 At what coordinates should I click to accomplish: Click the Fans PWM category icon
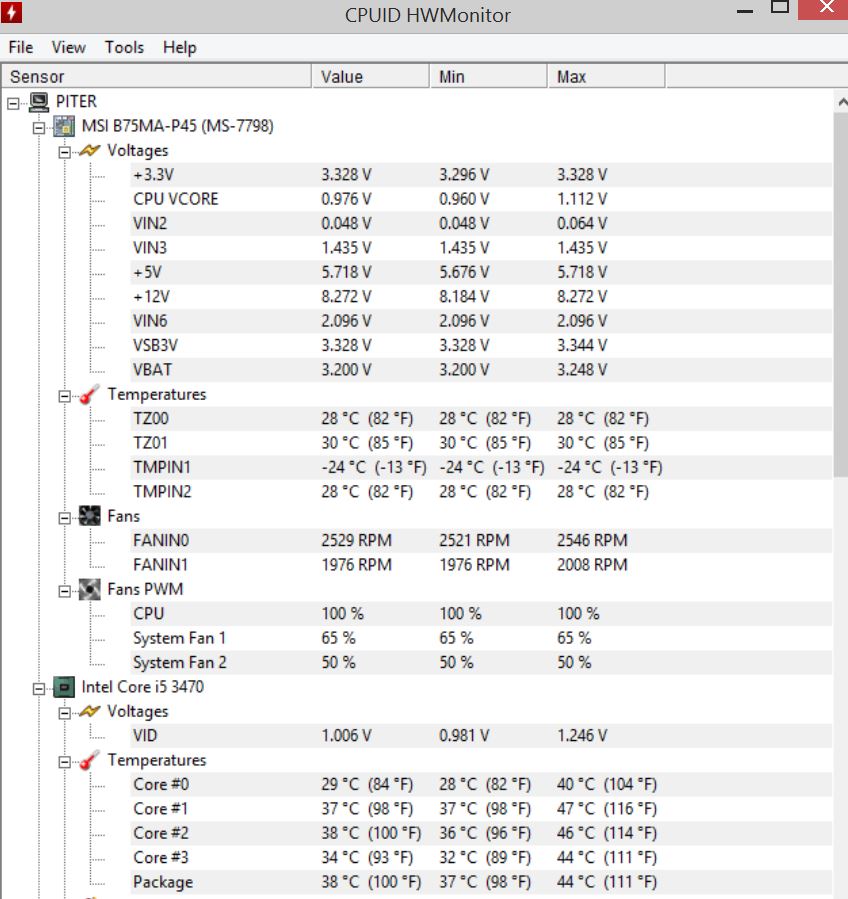[x=89, y=589]
